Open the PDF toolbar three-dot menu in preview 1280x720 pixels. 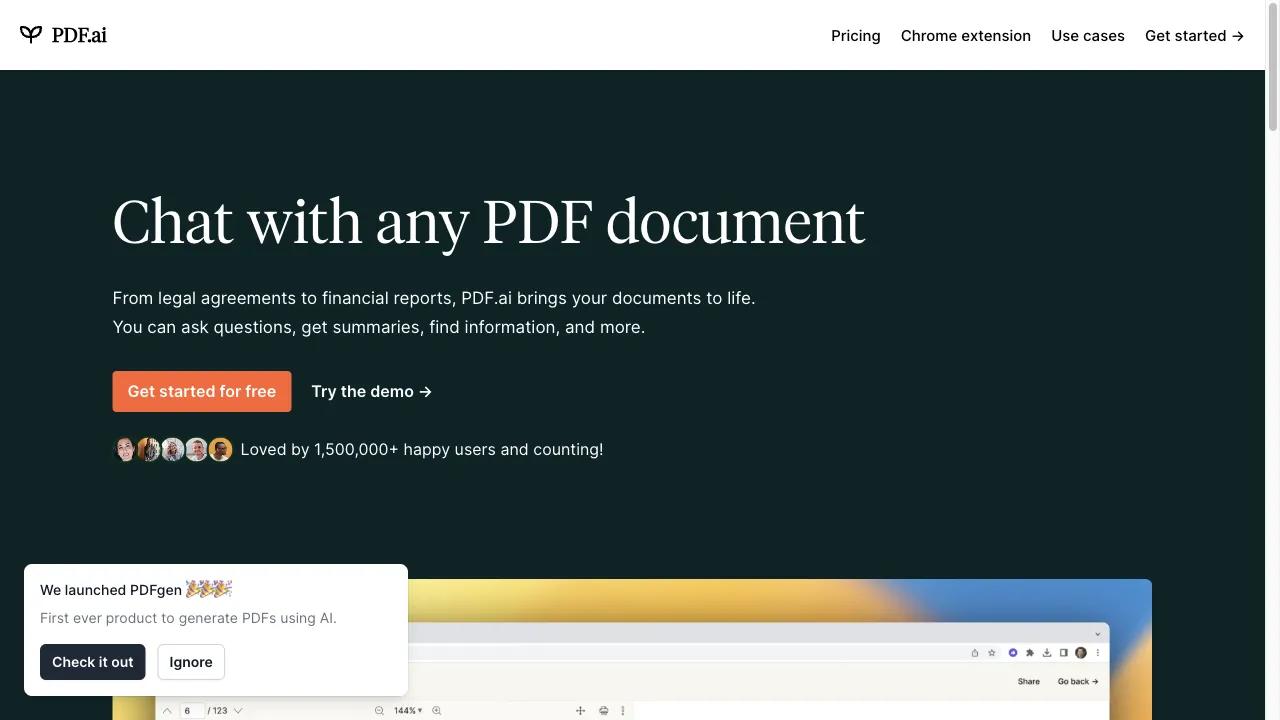(623, 710)
